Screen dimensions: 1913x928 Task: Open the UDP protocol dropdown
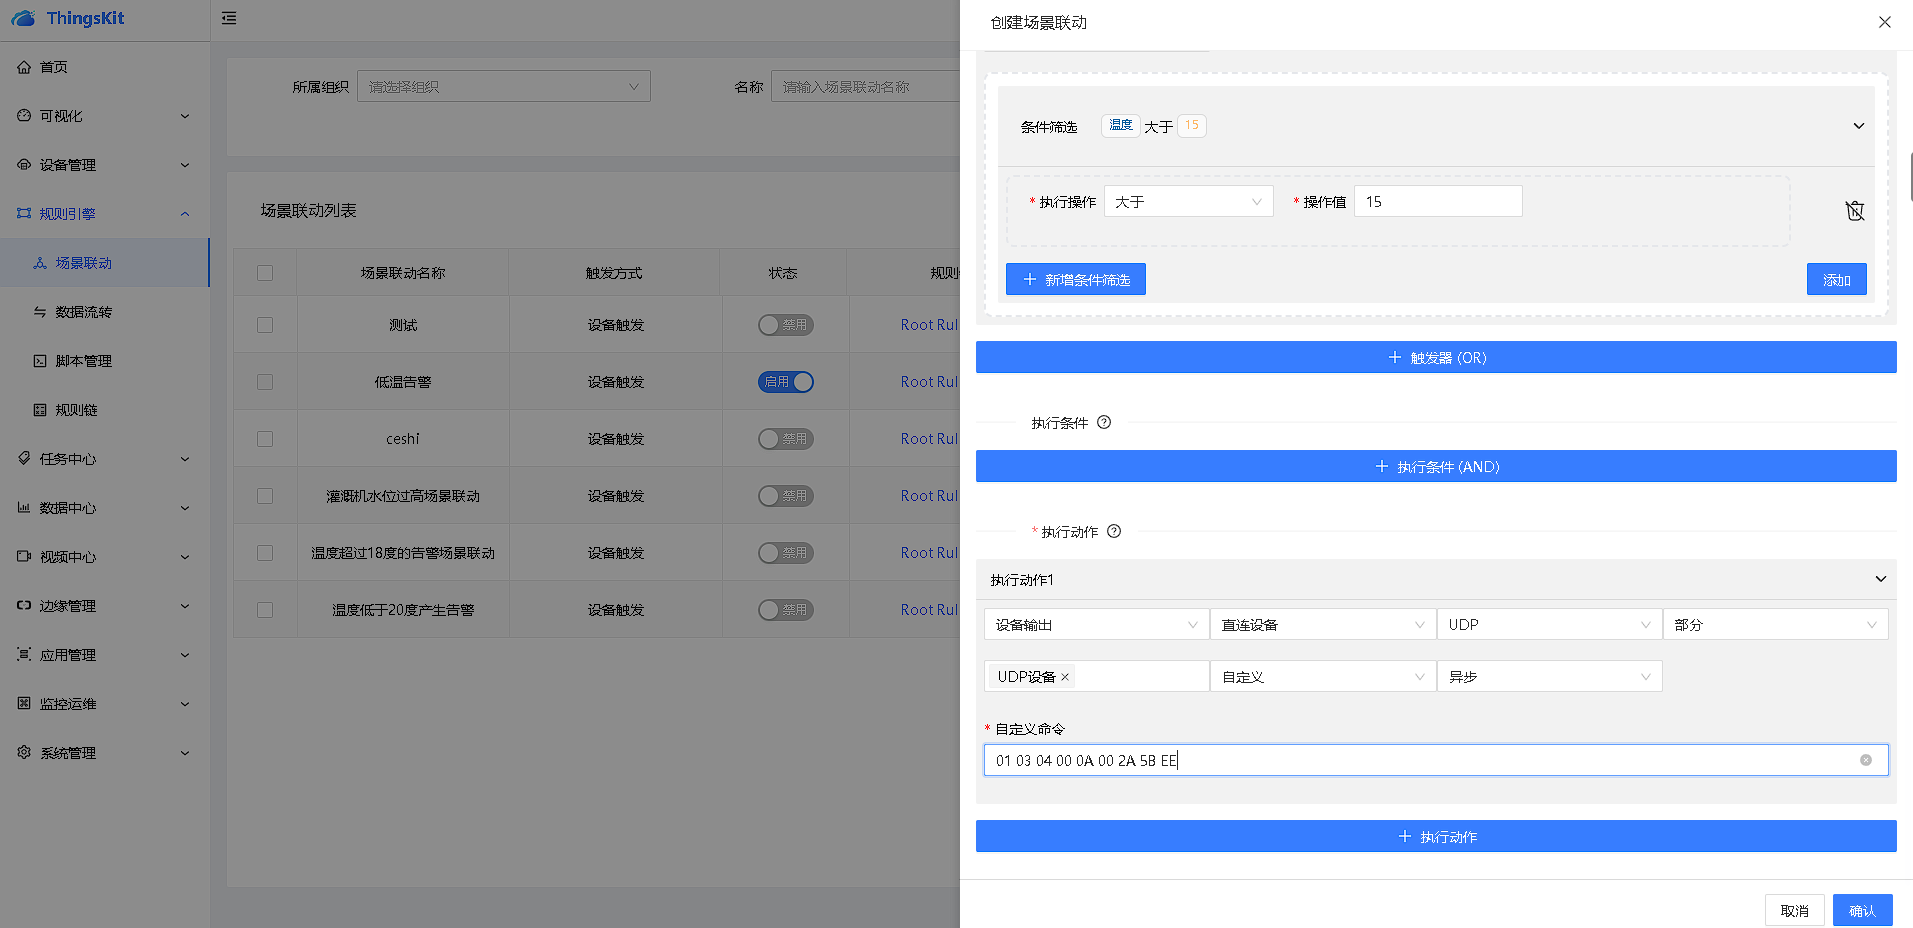click(1548, 625)
